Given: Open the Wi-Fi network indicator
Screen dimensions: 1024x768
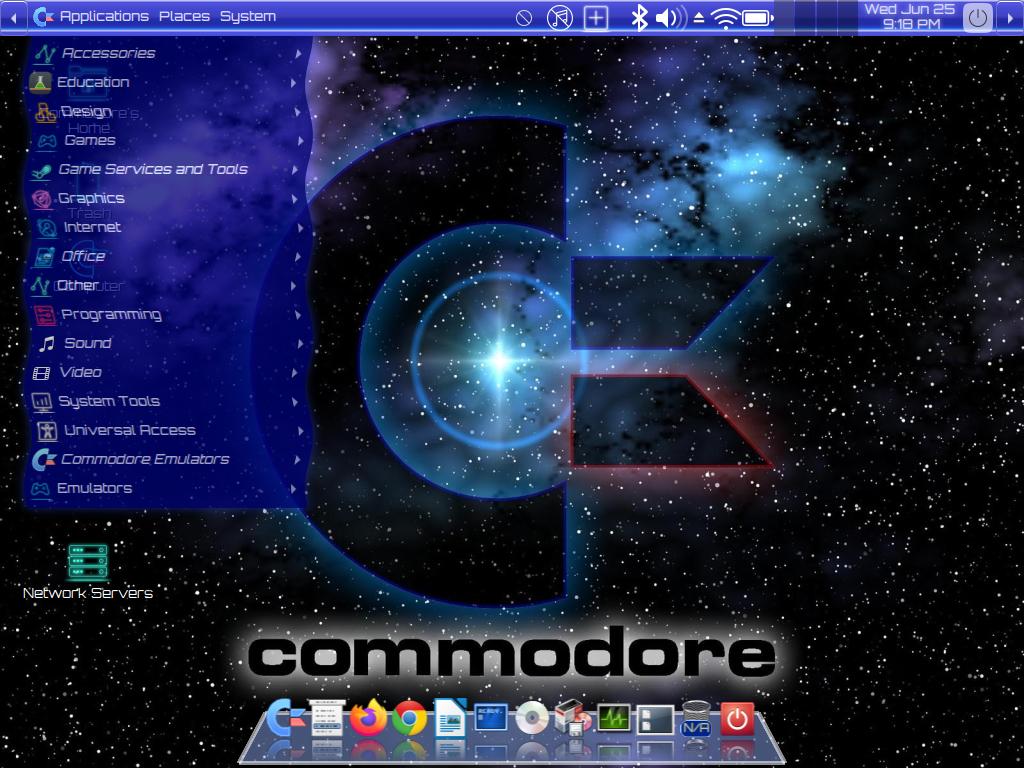Looking at the screenshot, I should [x=725, y=18].
